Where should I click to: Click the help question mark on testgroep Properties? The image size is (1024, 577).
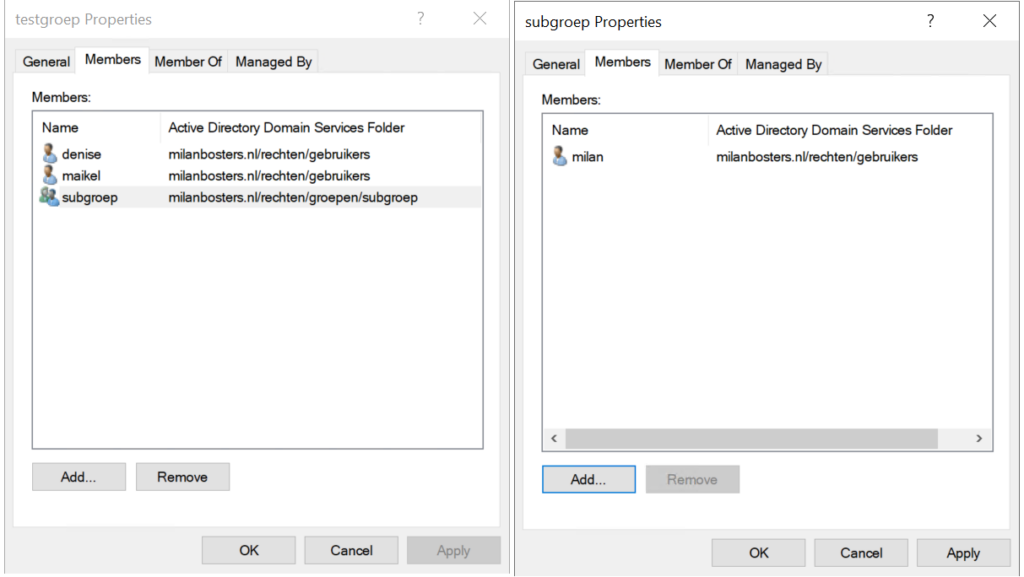[x=420, y=19]
